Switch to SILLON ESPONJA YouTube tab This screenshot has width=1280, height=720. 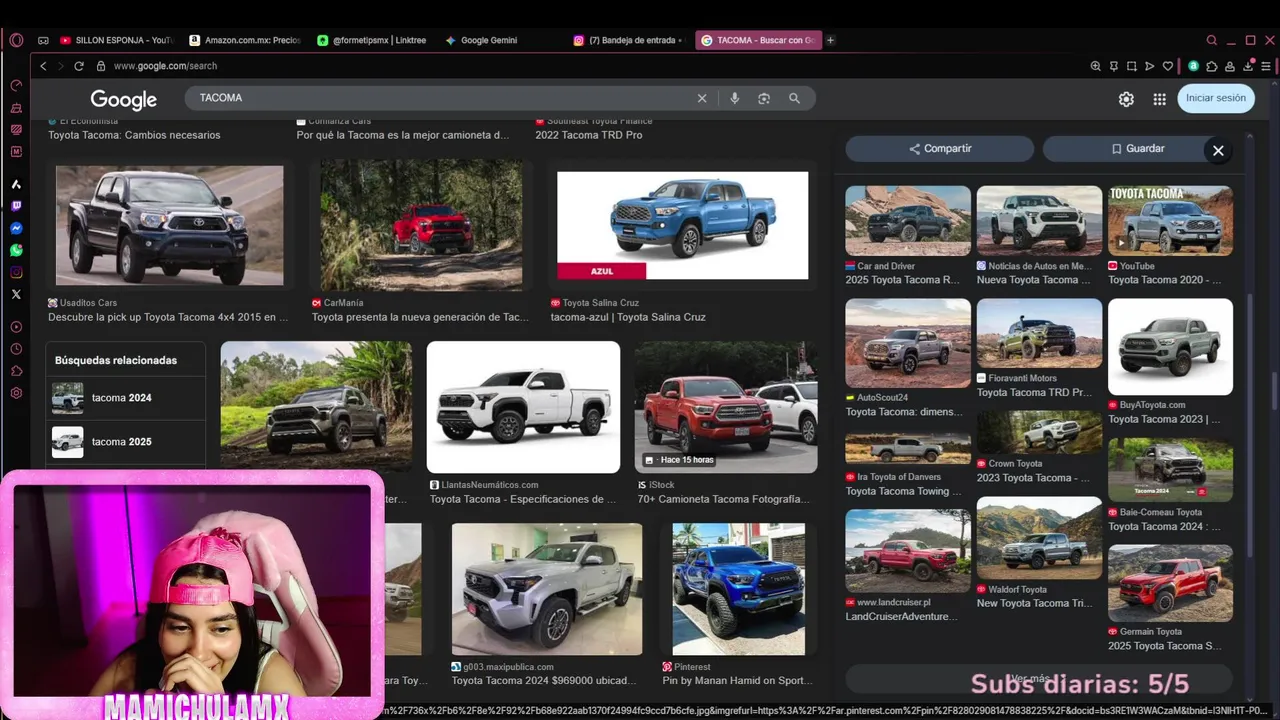(x=117, y=40)
